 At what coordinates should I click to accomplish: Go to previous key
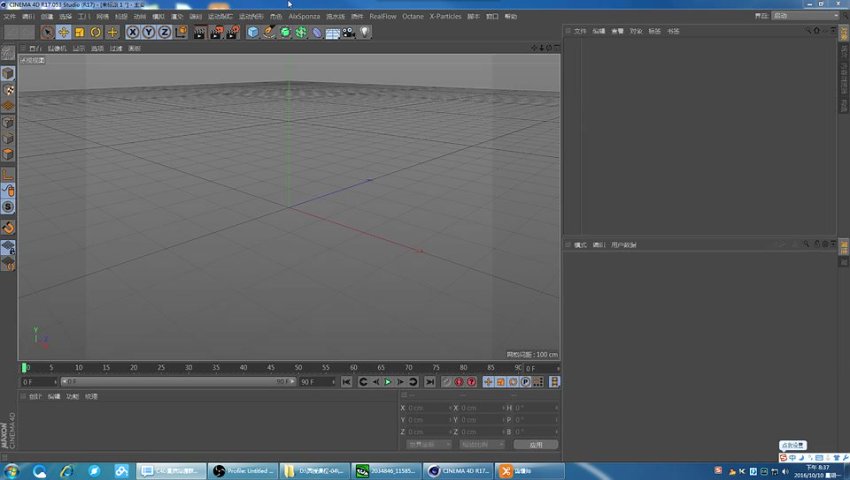363,382
